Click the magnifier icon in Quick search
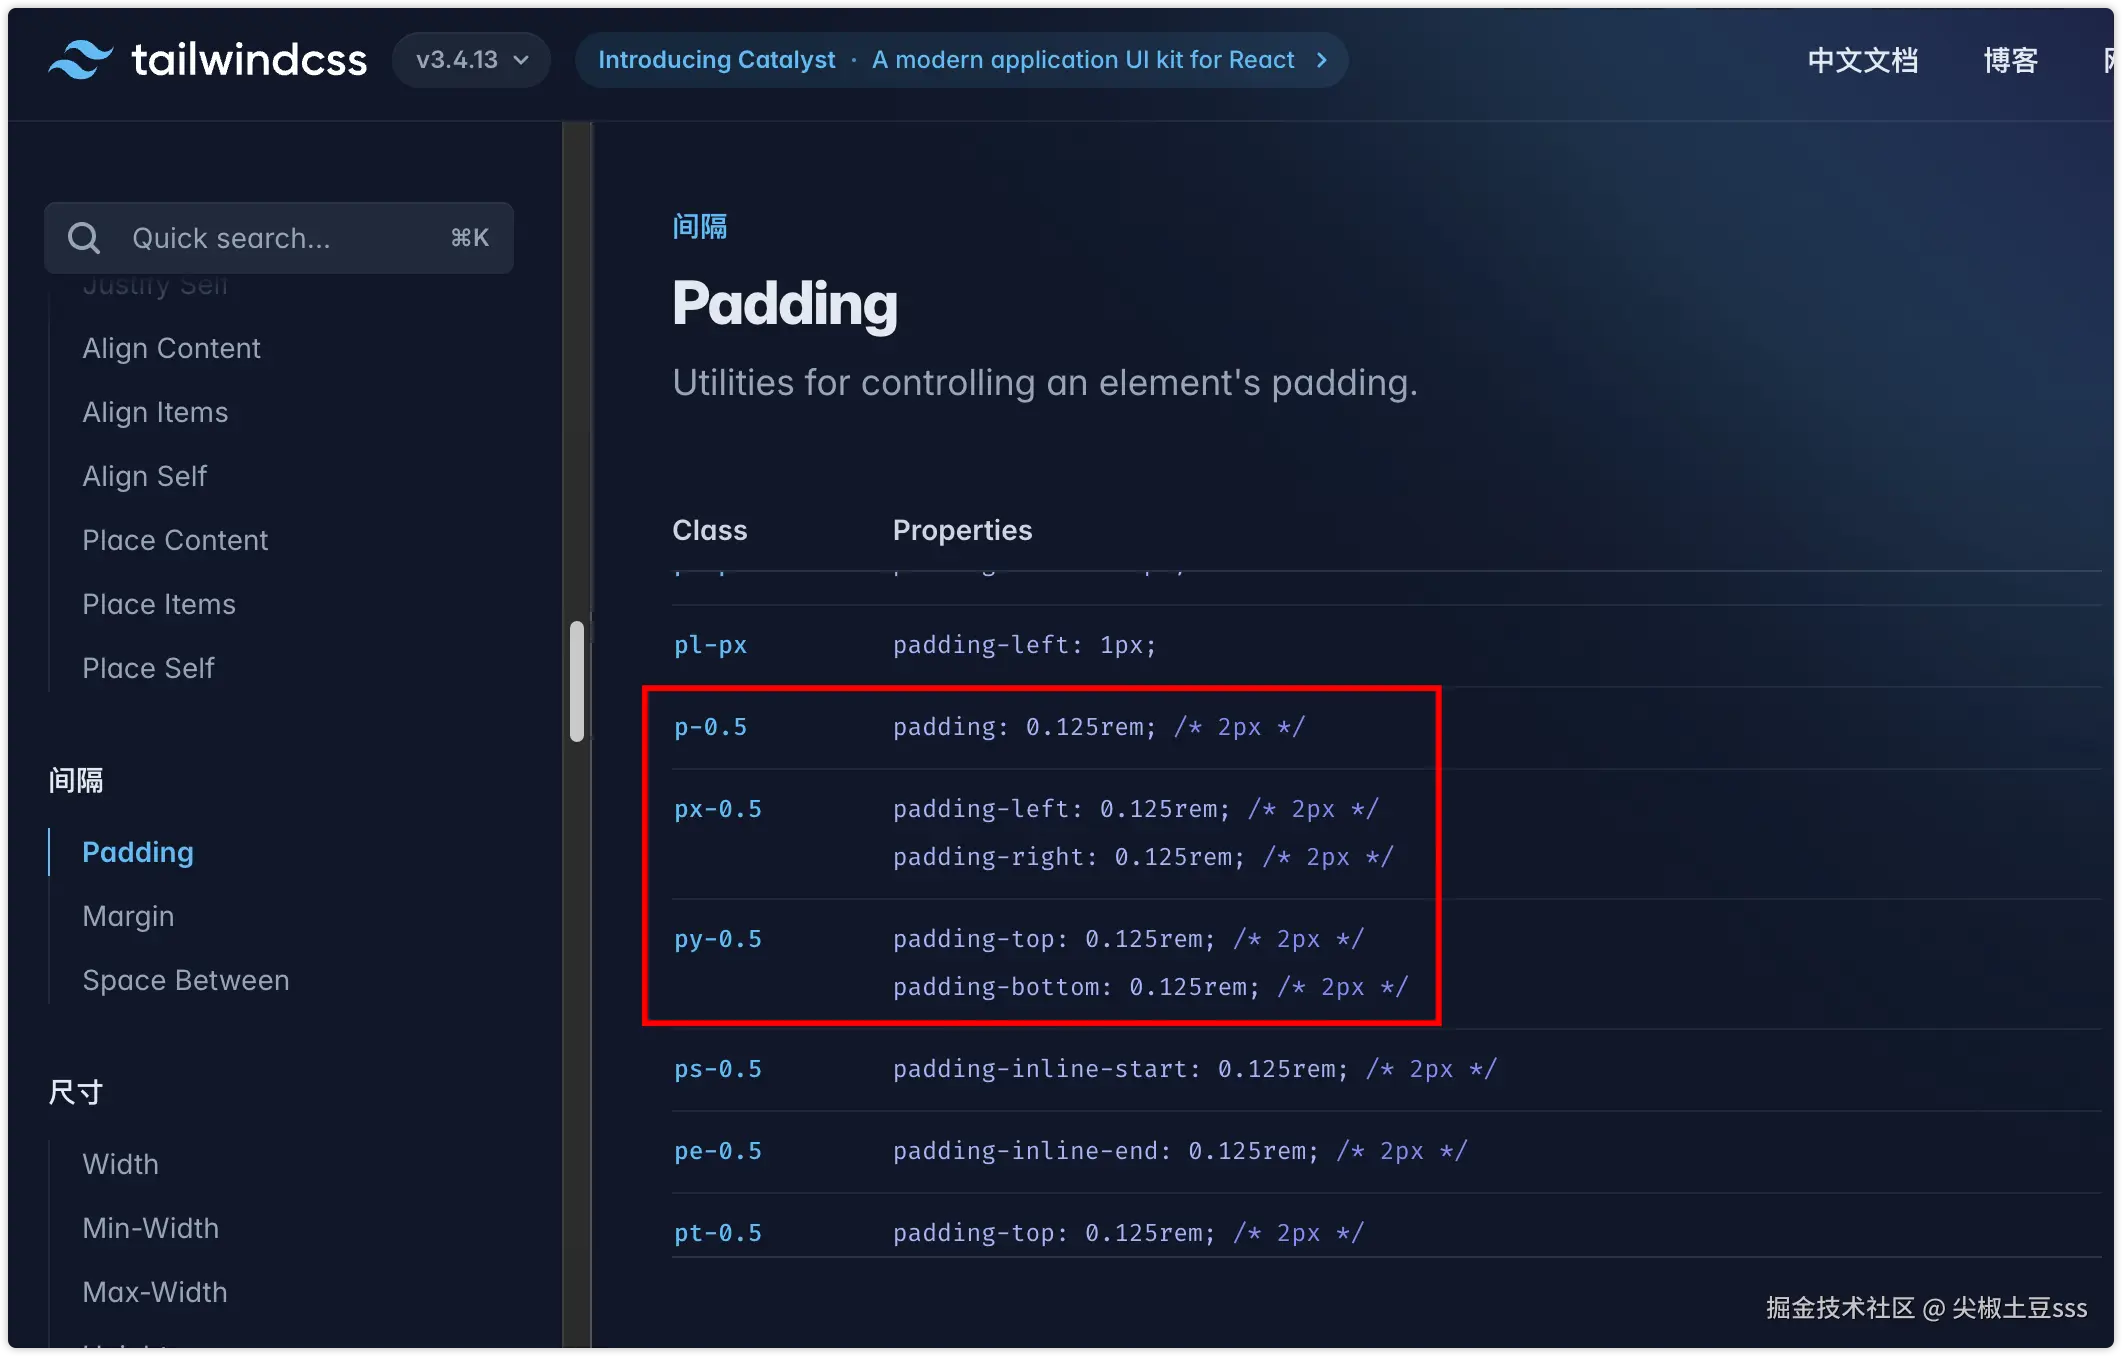The image size is (2122, 1356). [84, 238]
